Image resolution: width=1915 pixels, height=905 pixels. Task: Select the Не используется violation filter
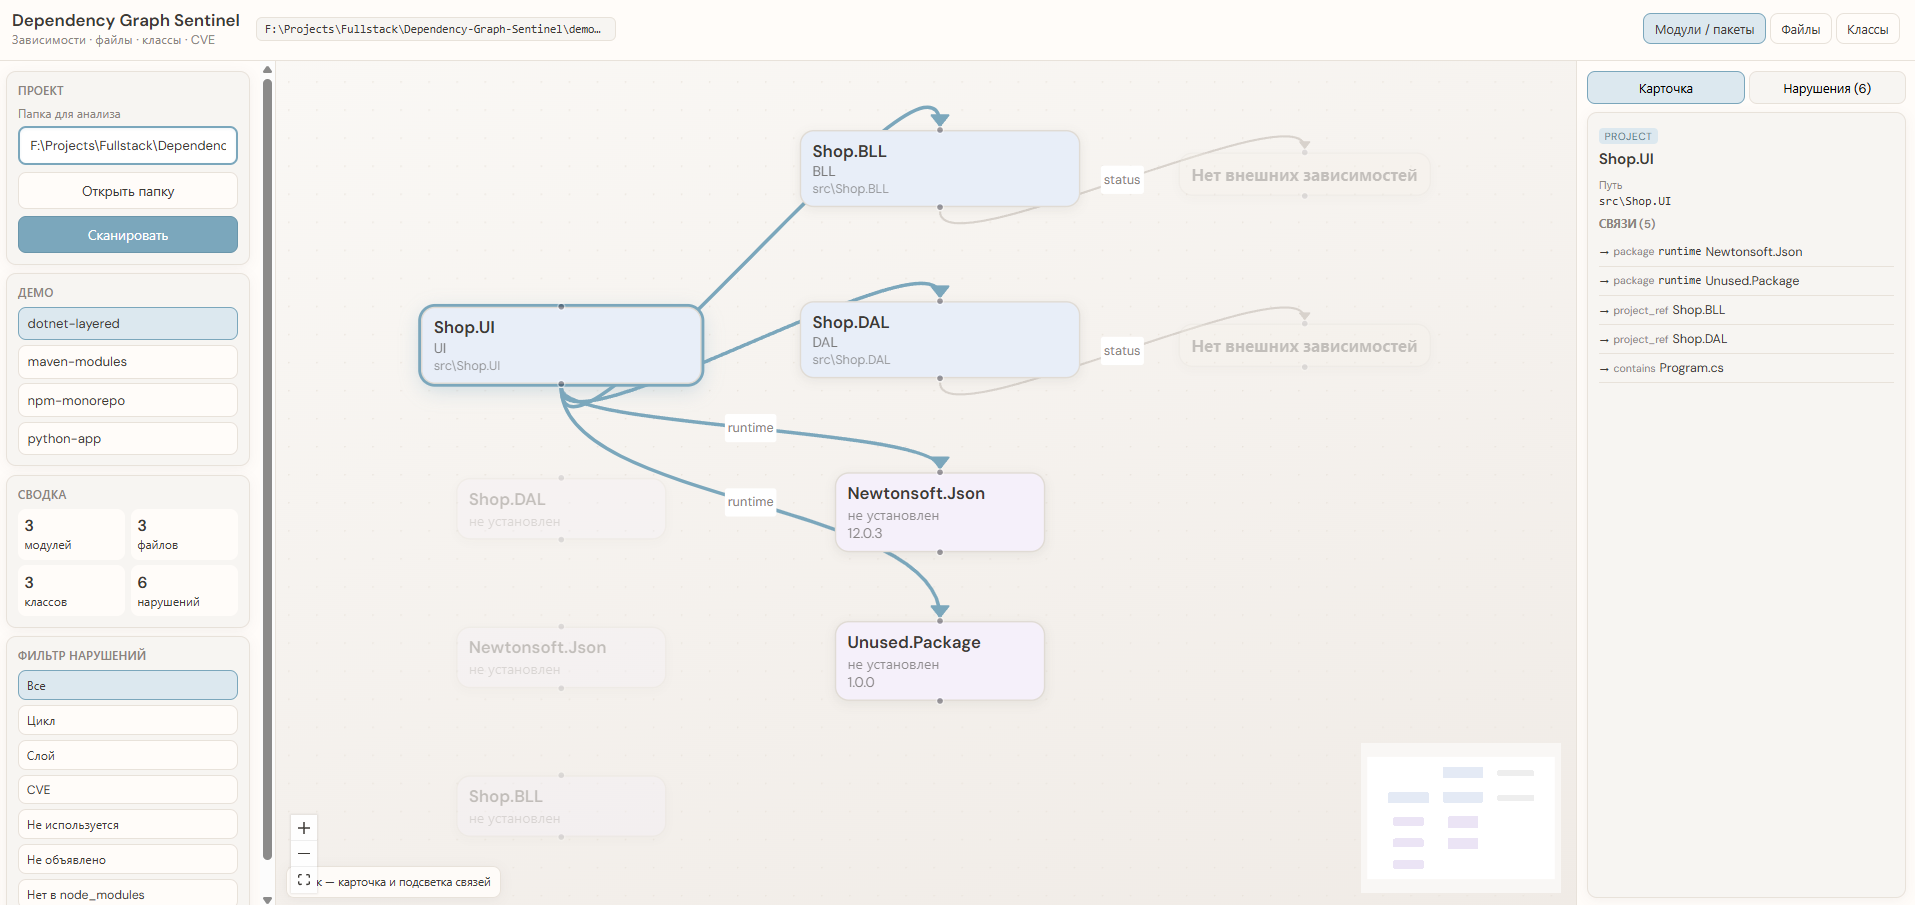tap(128, 825)
